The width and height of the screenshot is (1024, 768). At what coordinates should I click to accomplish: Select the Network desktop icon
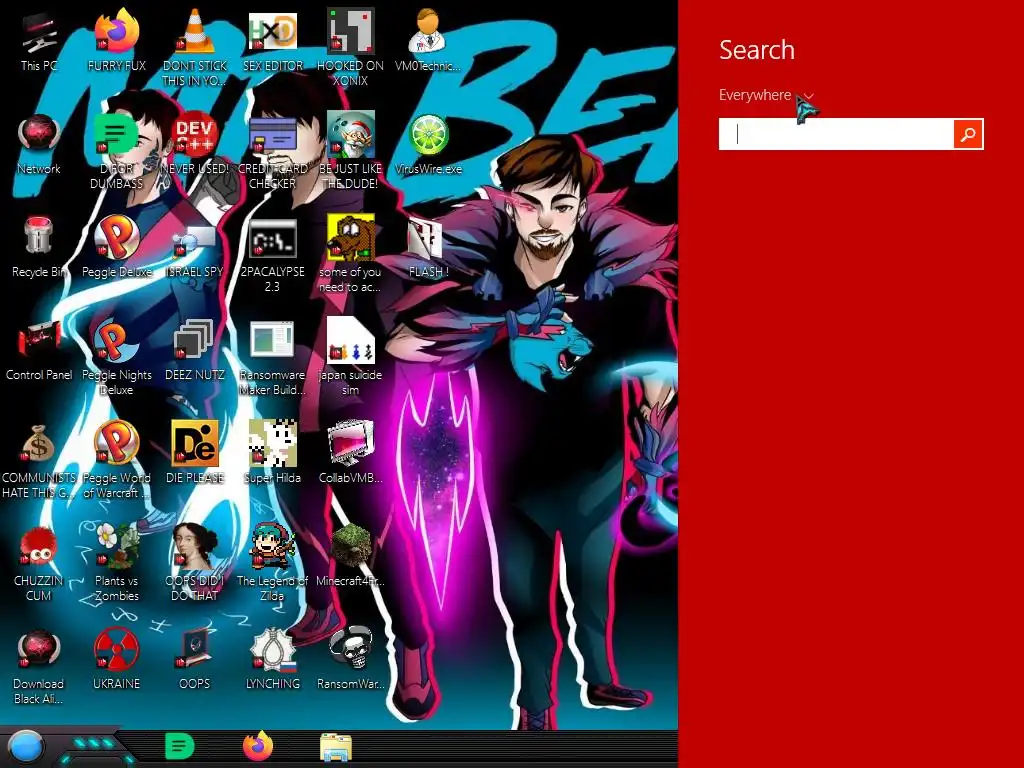39,136
